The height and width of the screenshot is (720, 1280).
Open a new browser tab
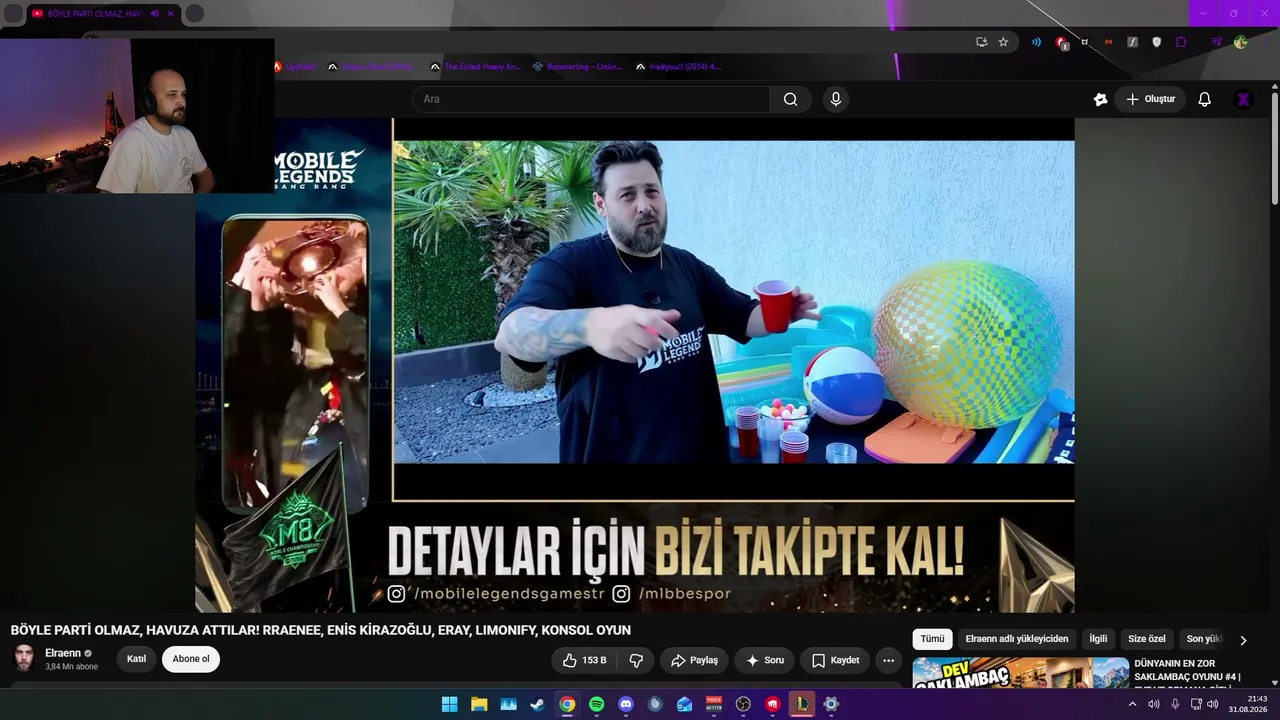[195, 13]
